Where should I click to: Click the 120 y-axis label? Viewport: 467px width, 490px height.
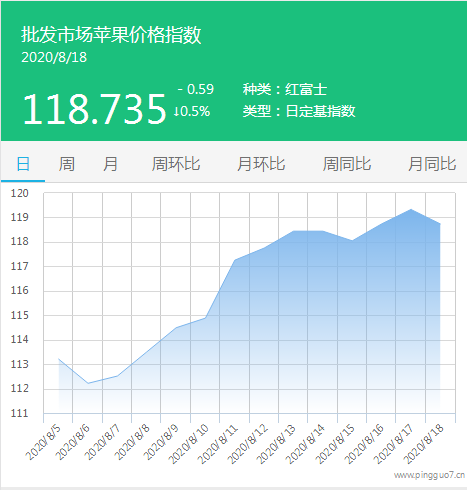(x=20, y=193)
